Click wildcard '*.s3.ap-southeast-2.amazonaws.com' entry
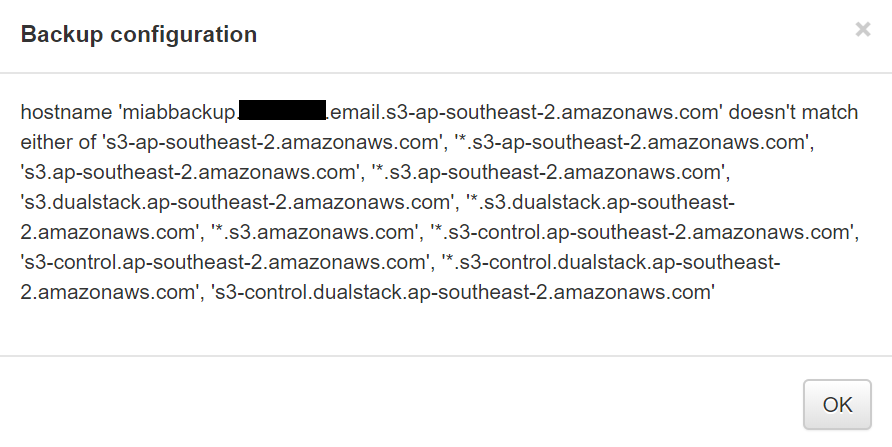Image resolution: width=892 pixels, height=447 pixels. (548, 172)
